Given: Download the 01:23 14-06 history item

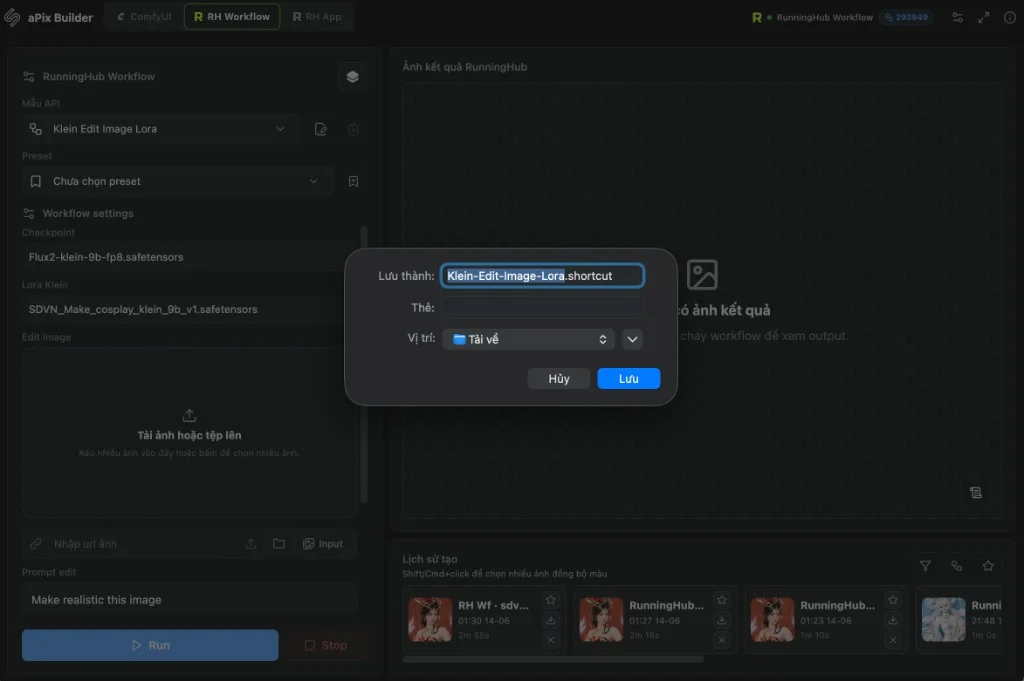Looking at the screenshot, I should point(893,620).
